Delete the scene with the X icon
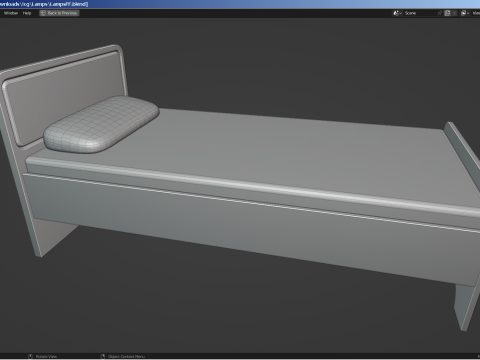The height and width of the screenshot is (360, 480). click(454, 13)
